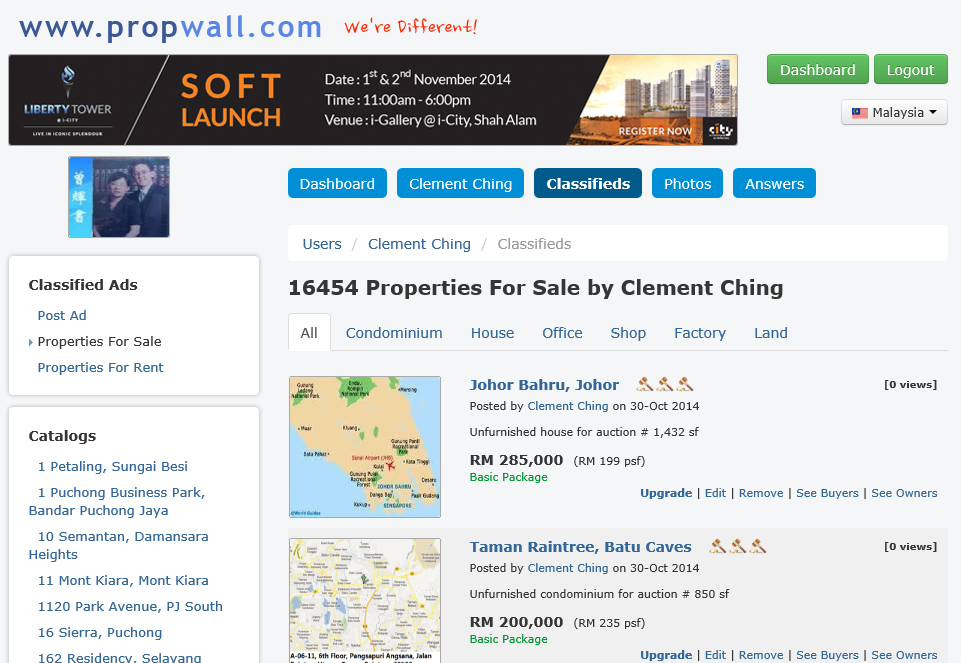Open the Malaysia country dropdown
The width and height of the screenshot is (961, 663).
tap(894, 112)
